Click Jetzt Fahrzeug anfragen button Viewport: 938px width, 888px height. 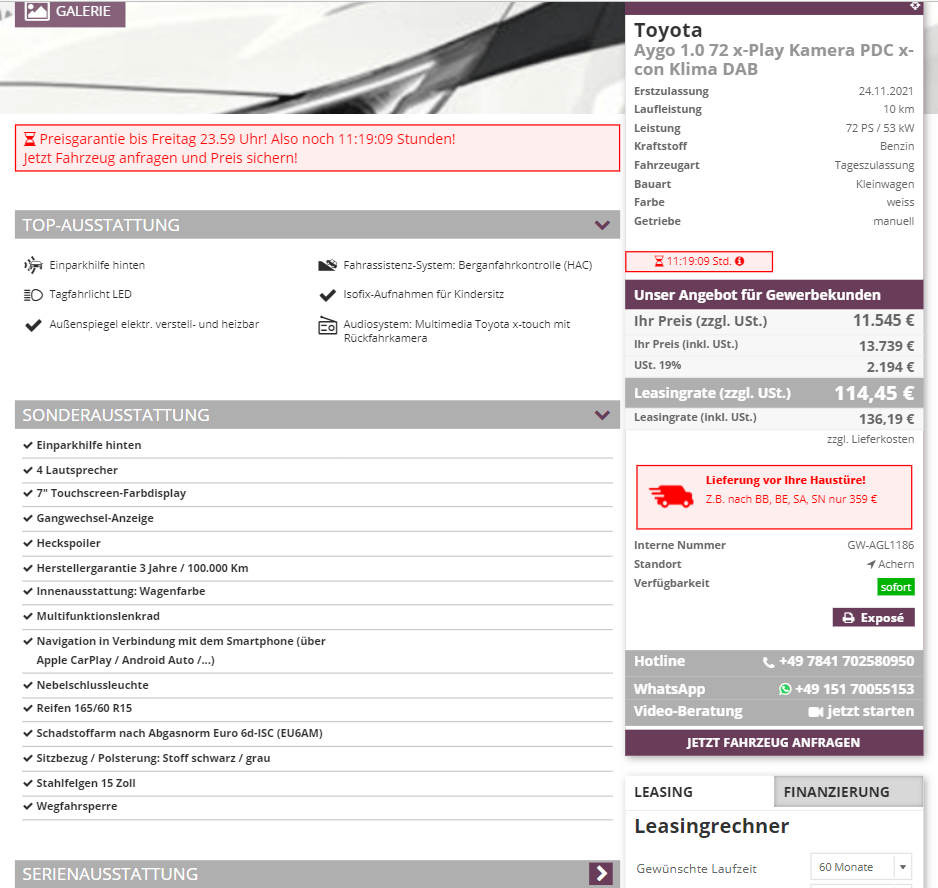[773, 743]
